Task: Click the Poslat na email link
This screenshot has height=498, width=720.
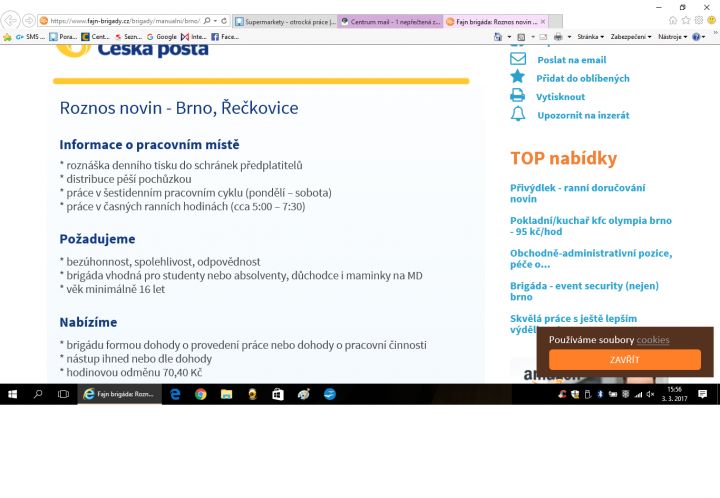Action: click(572, 60)
